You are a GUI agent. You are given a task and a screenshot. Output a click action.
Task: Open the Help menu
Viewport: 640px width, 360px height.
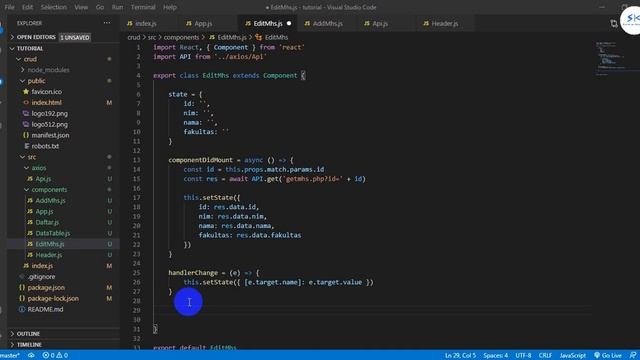point(170,7)
